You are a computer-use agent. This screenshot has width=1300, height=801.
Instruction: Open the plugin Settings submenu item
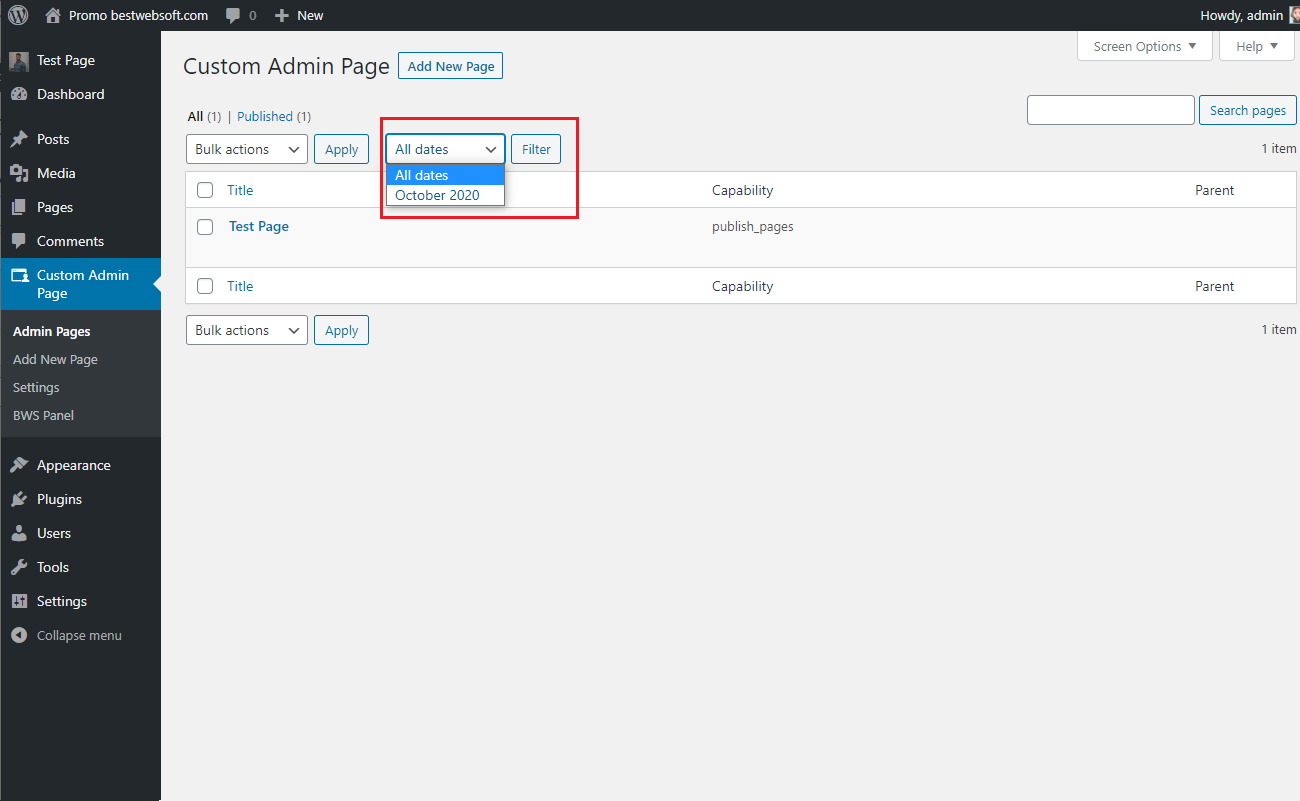36,387
